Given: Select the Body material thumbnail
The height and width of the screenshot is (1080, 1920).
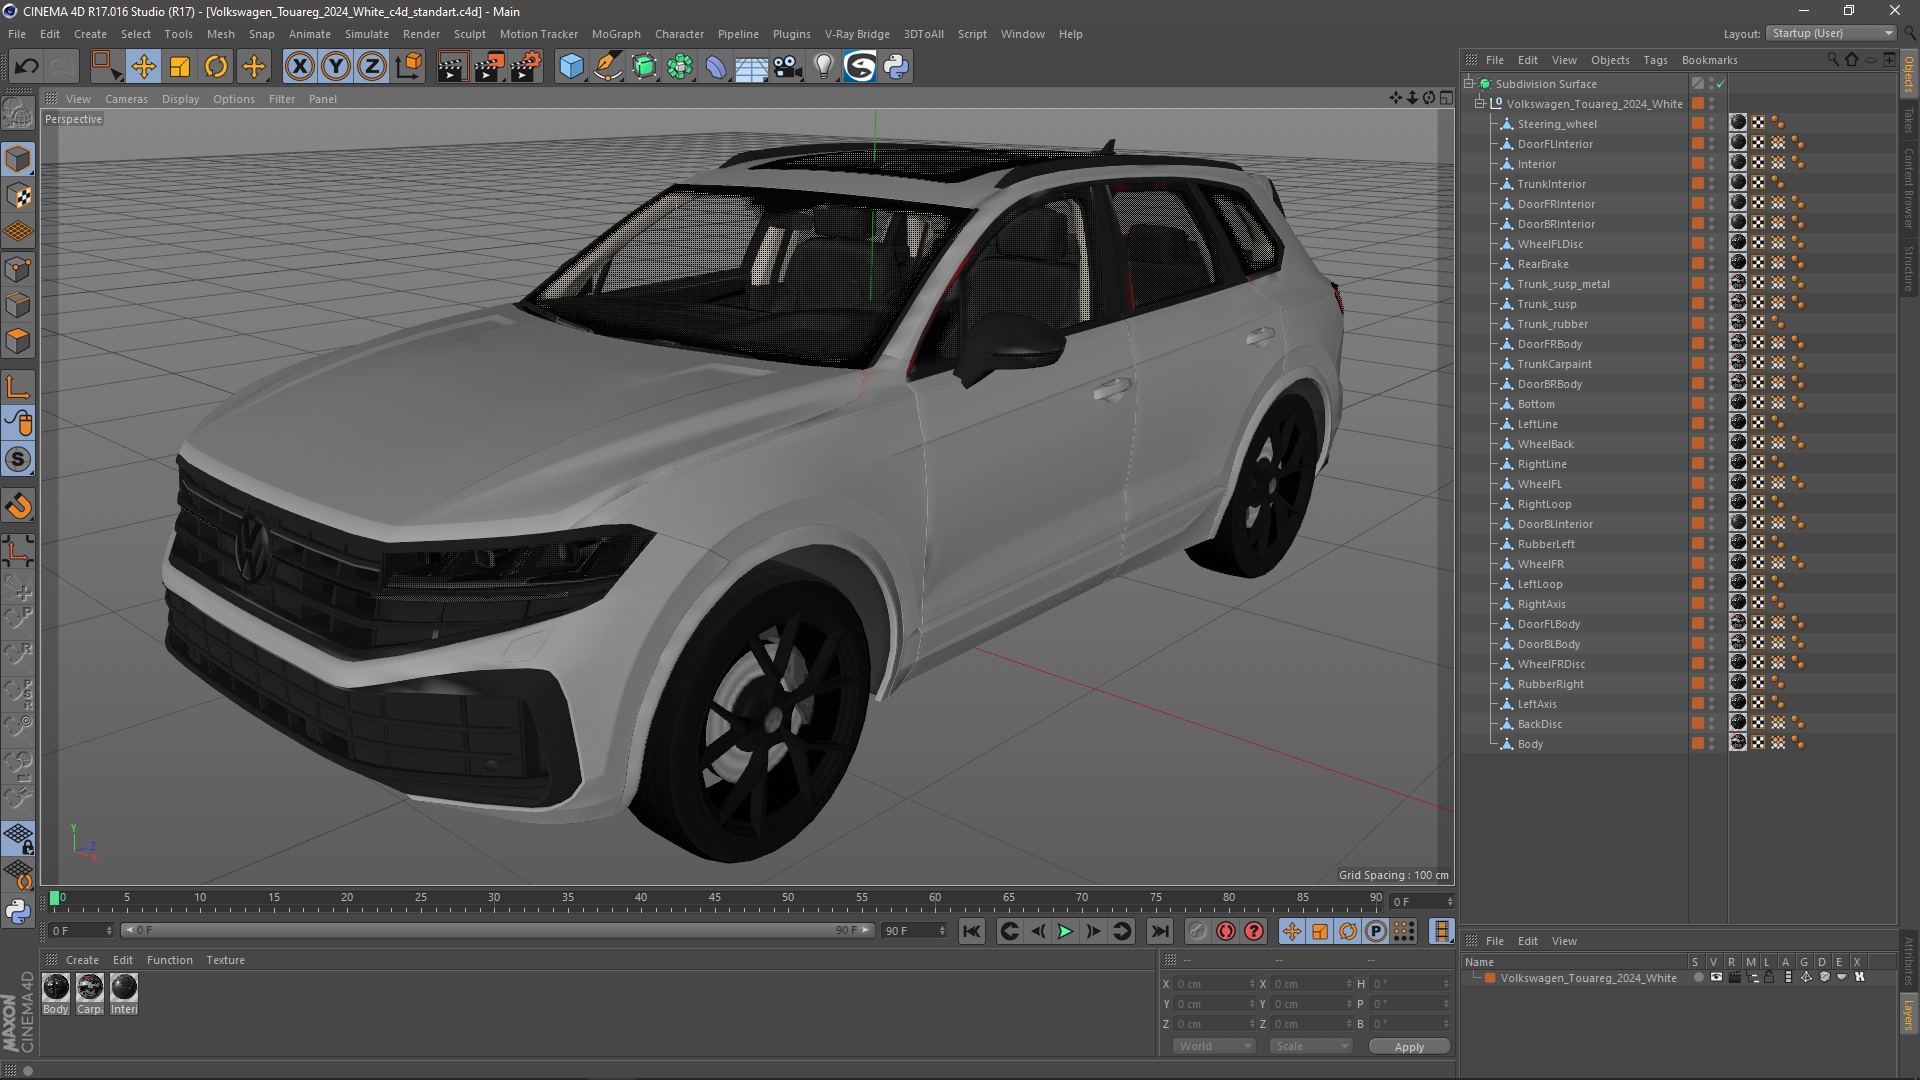Looking at the screenshot, I should pos(56,988).
